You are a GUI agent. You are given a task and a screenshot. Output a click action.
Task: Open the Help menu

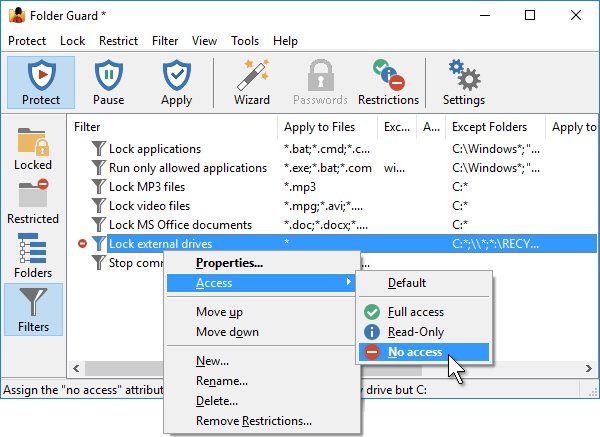[285, 41]
